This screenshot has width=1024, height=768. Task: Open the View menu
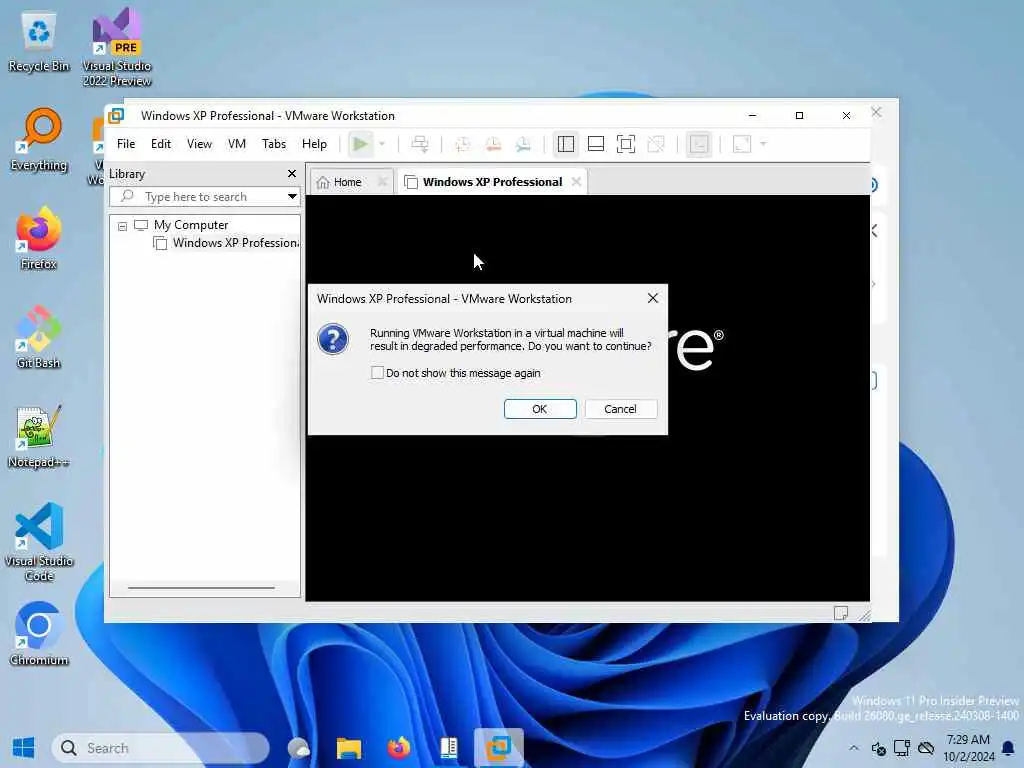coord(199,144)
